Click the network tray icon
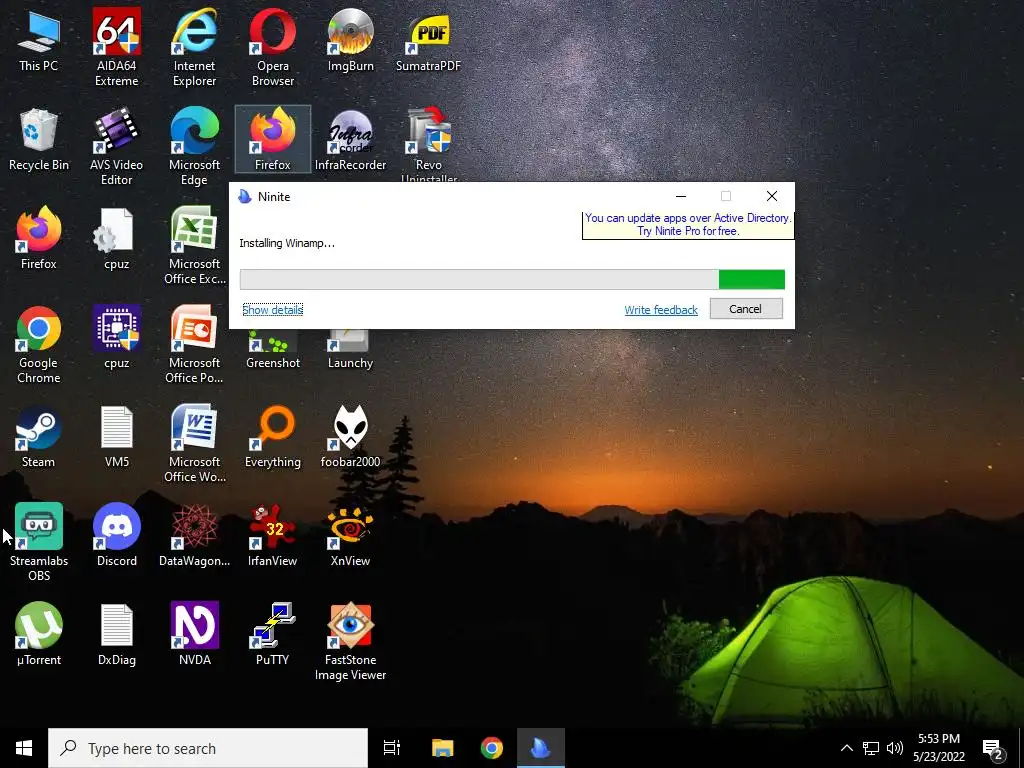 871,748
